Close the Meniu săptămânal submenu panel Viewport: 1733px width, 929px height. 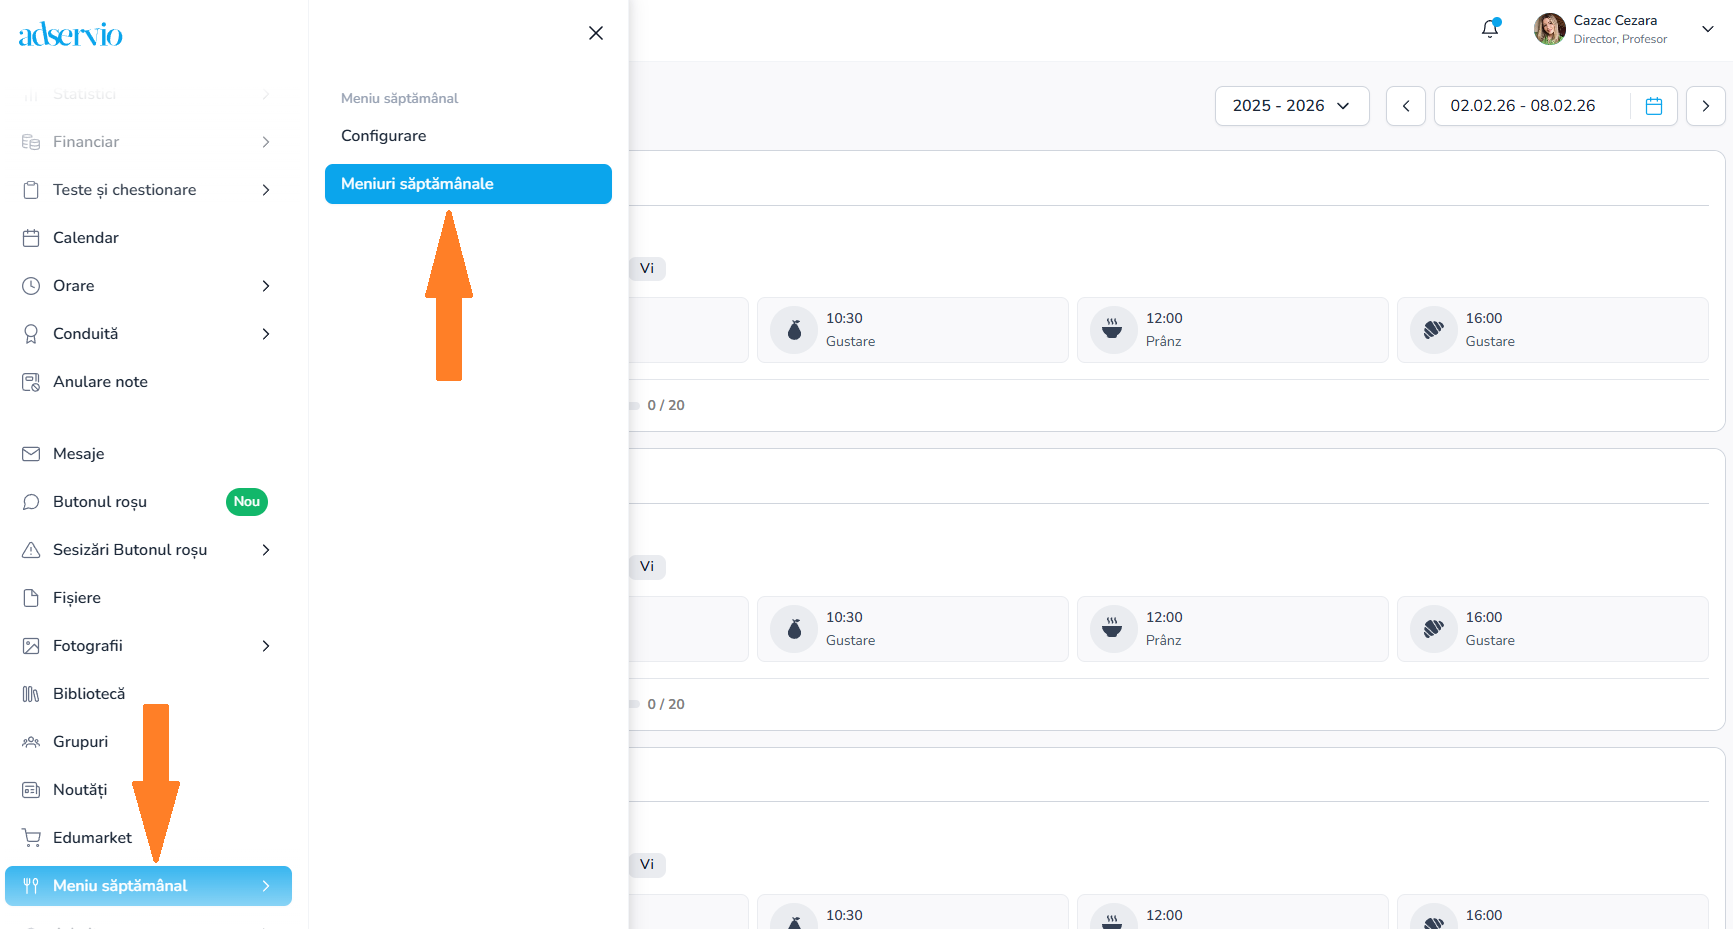(596, 33)
